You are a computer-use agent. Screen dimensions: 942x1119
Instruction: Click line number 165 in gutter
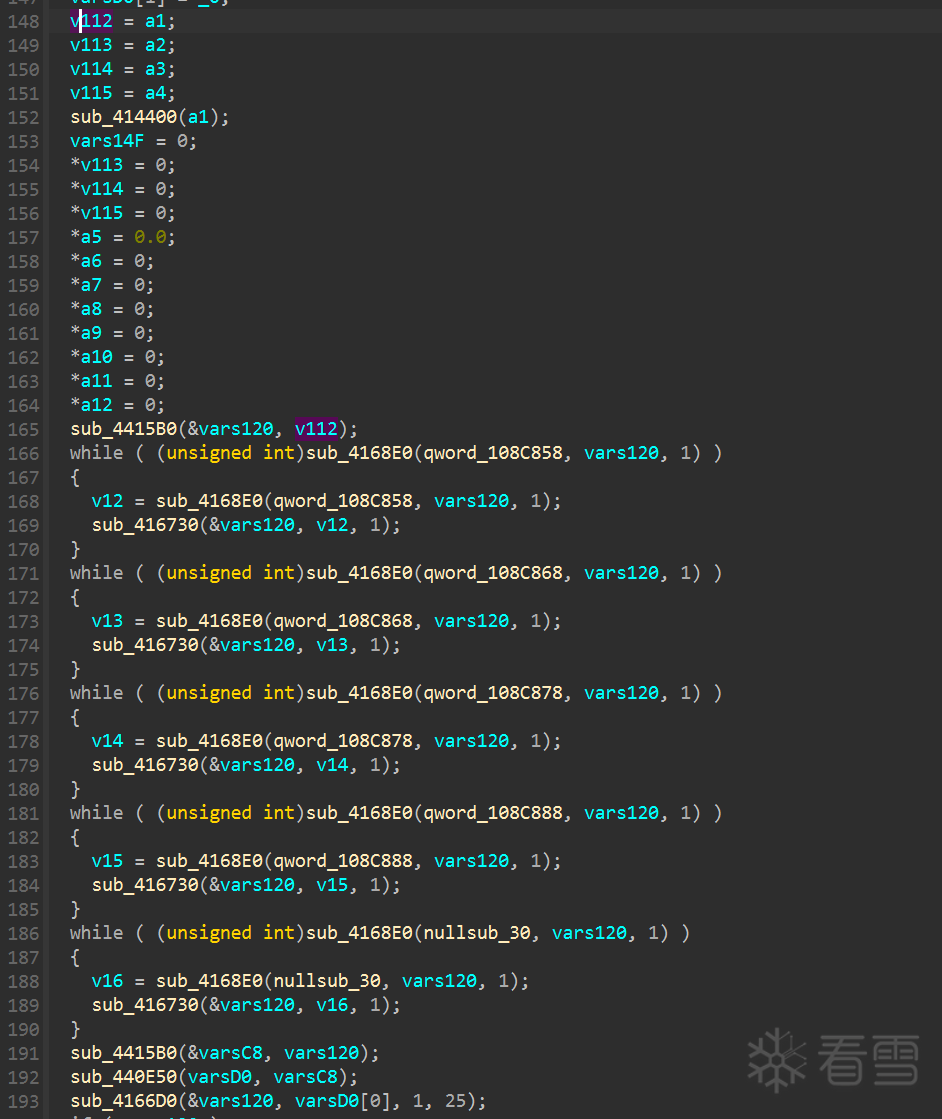pos(24,430)
